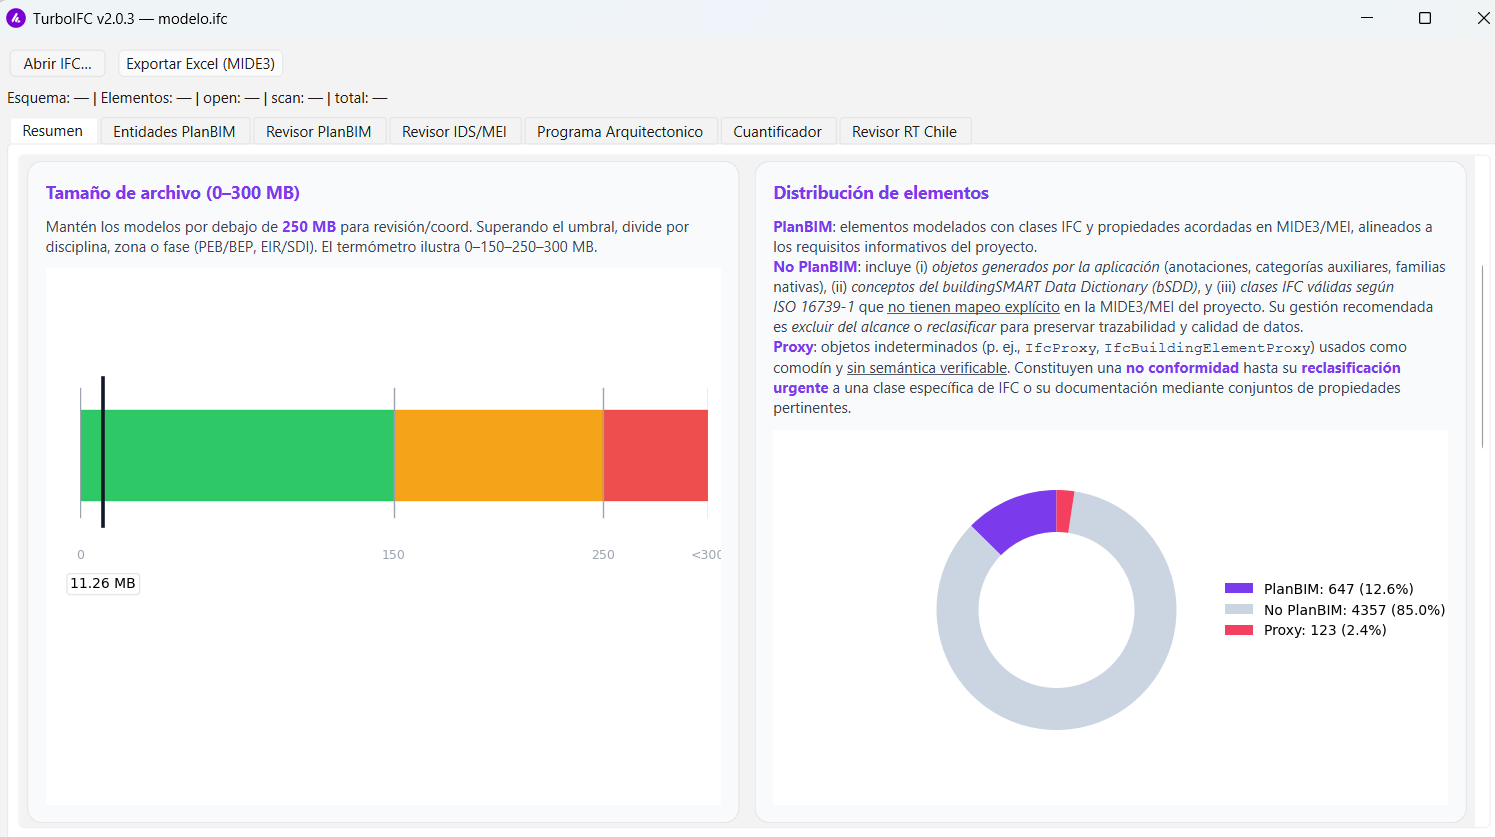Click the 'sin semántica verificable' underlined text
Screen dimensions: 1495x837
click(927, 368)
